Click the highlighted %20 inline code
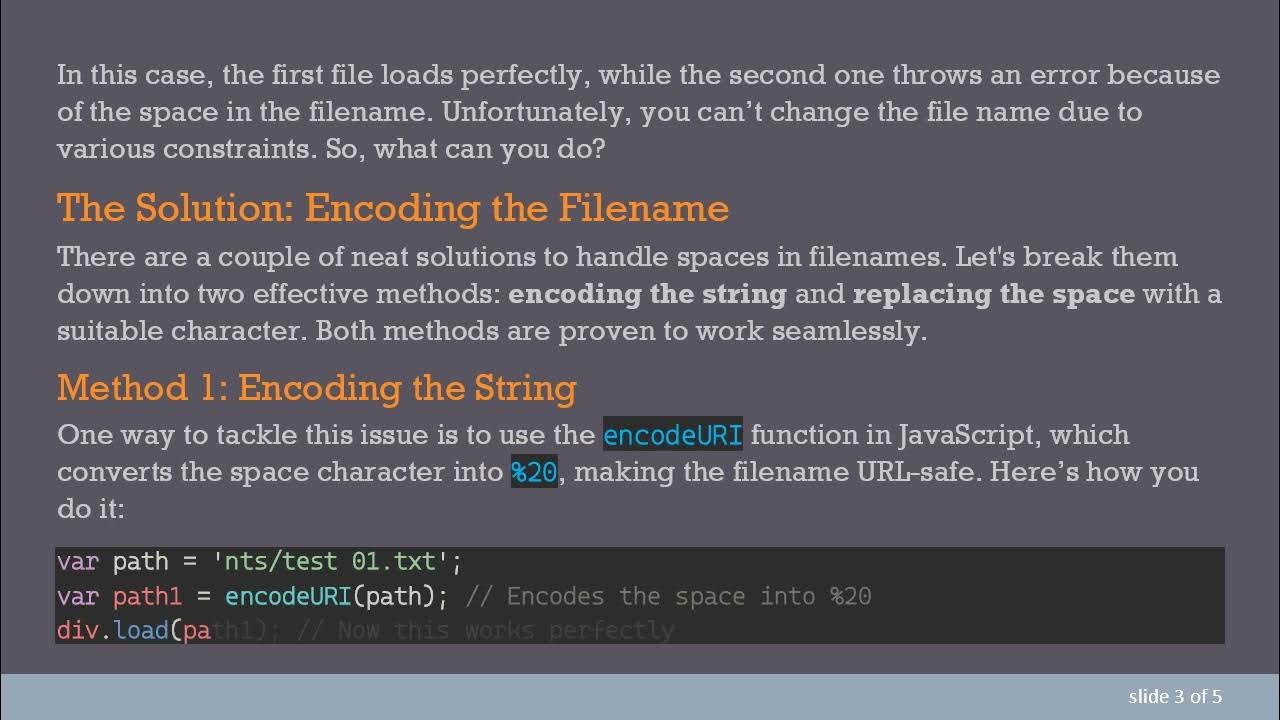 click(x=534, y=472)
